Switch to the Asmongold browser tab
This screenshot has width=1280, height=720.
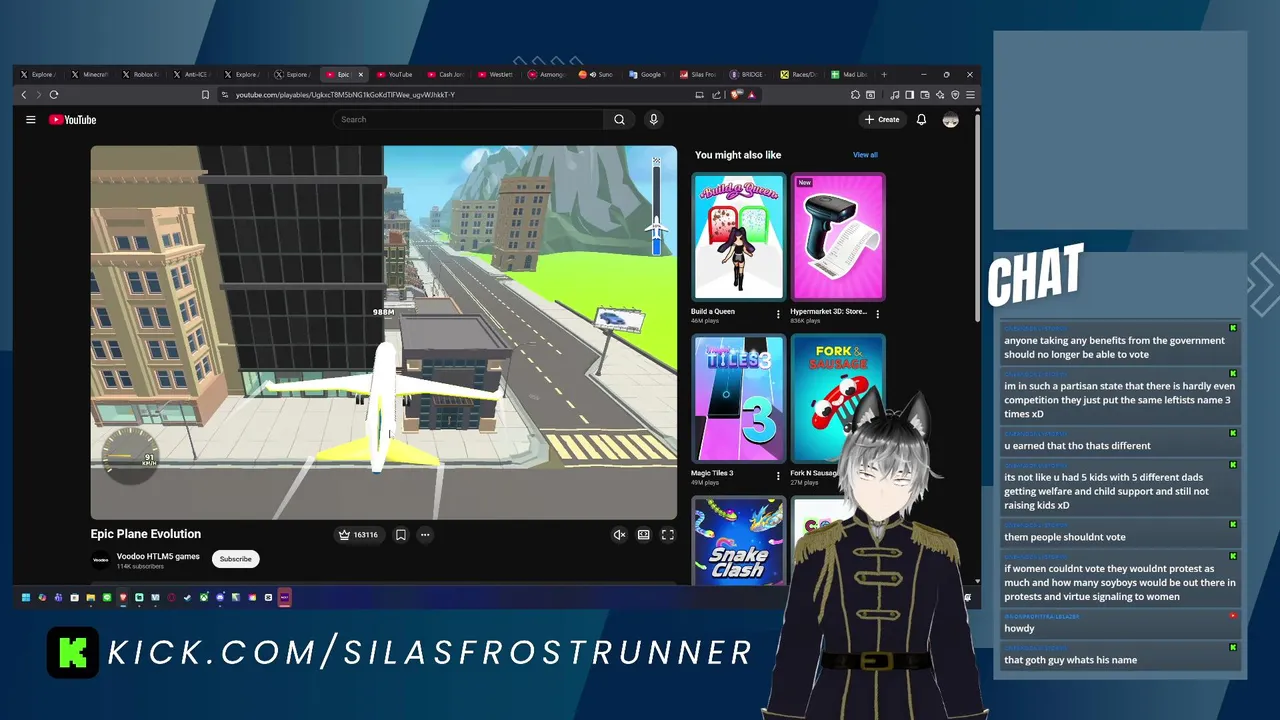pos(547,74)
